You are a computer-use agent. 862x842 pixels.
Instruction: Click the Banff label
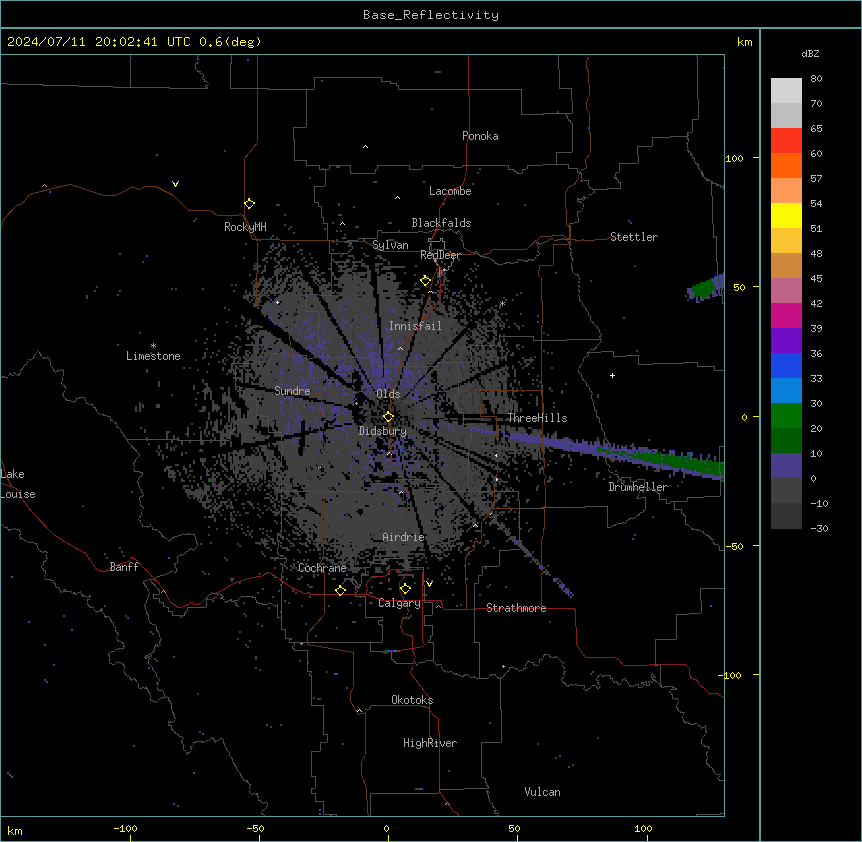(124, 567)
